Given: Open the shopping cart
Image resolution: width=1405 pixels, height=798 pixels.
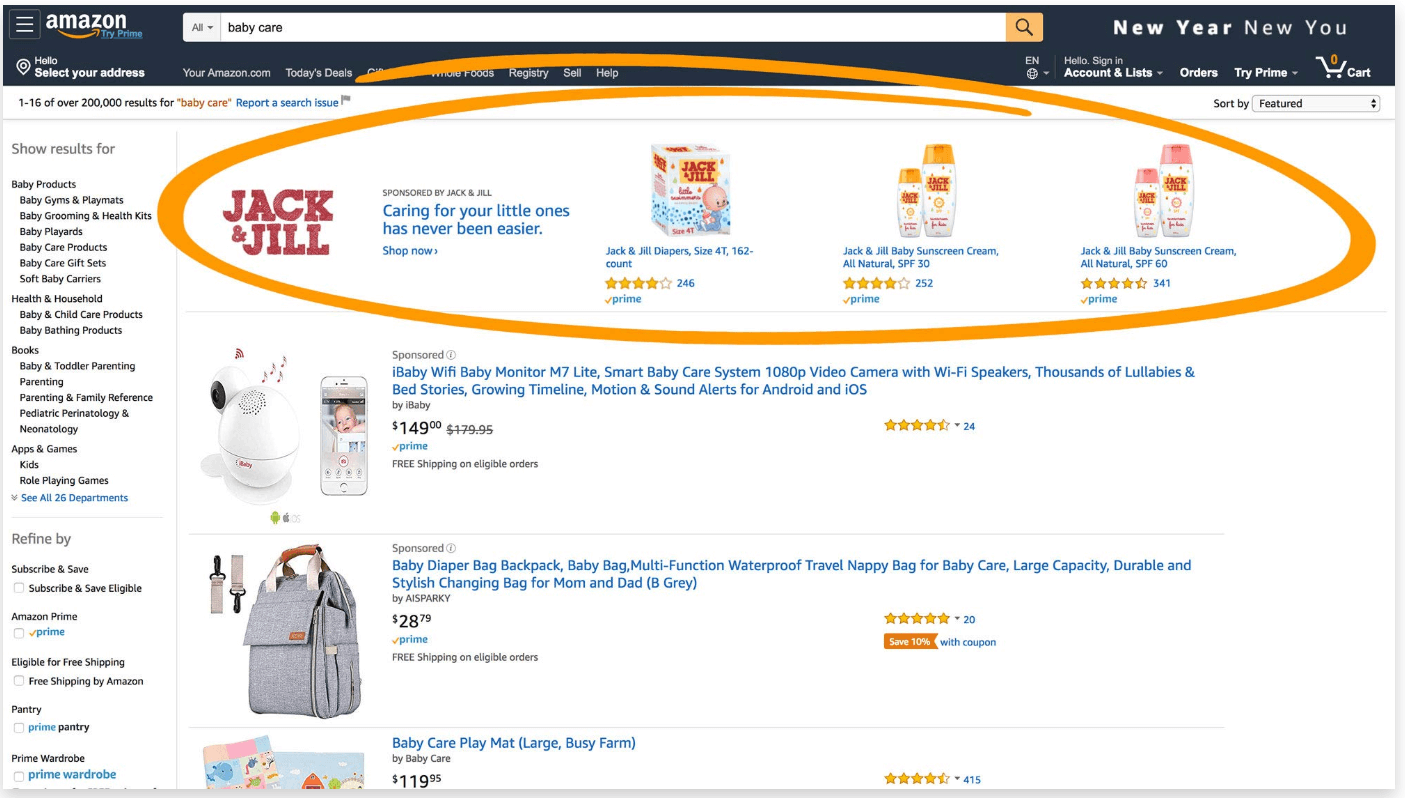Looking at the screenshot, I should point(1343,68).
